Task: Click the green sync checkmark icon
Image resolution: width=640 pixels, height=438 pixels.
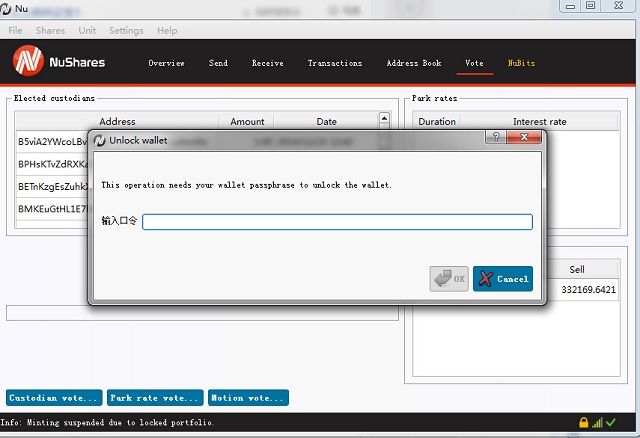Action: click(x=611, y=422)
